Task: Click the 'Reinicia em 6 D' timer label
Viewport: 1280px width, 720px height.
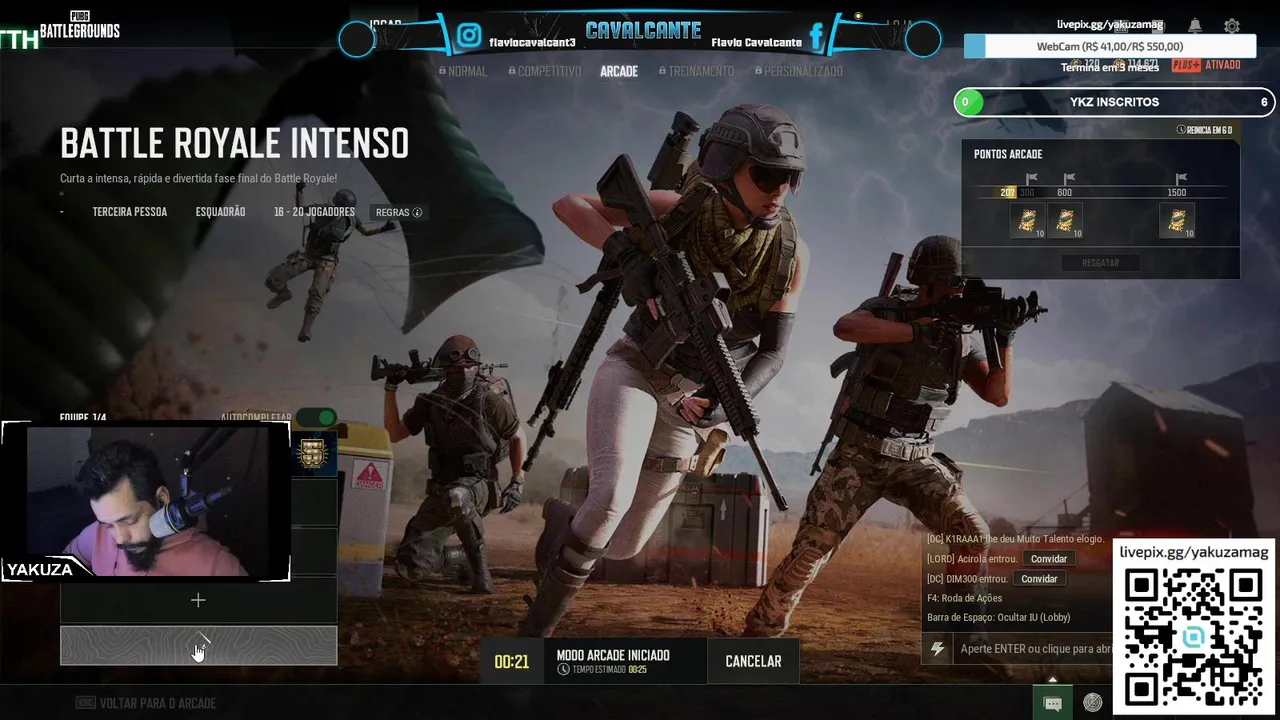Action: click(x=1205, y=130)
